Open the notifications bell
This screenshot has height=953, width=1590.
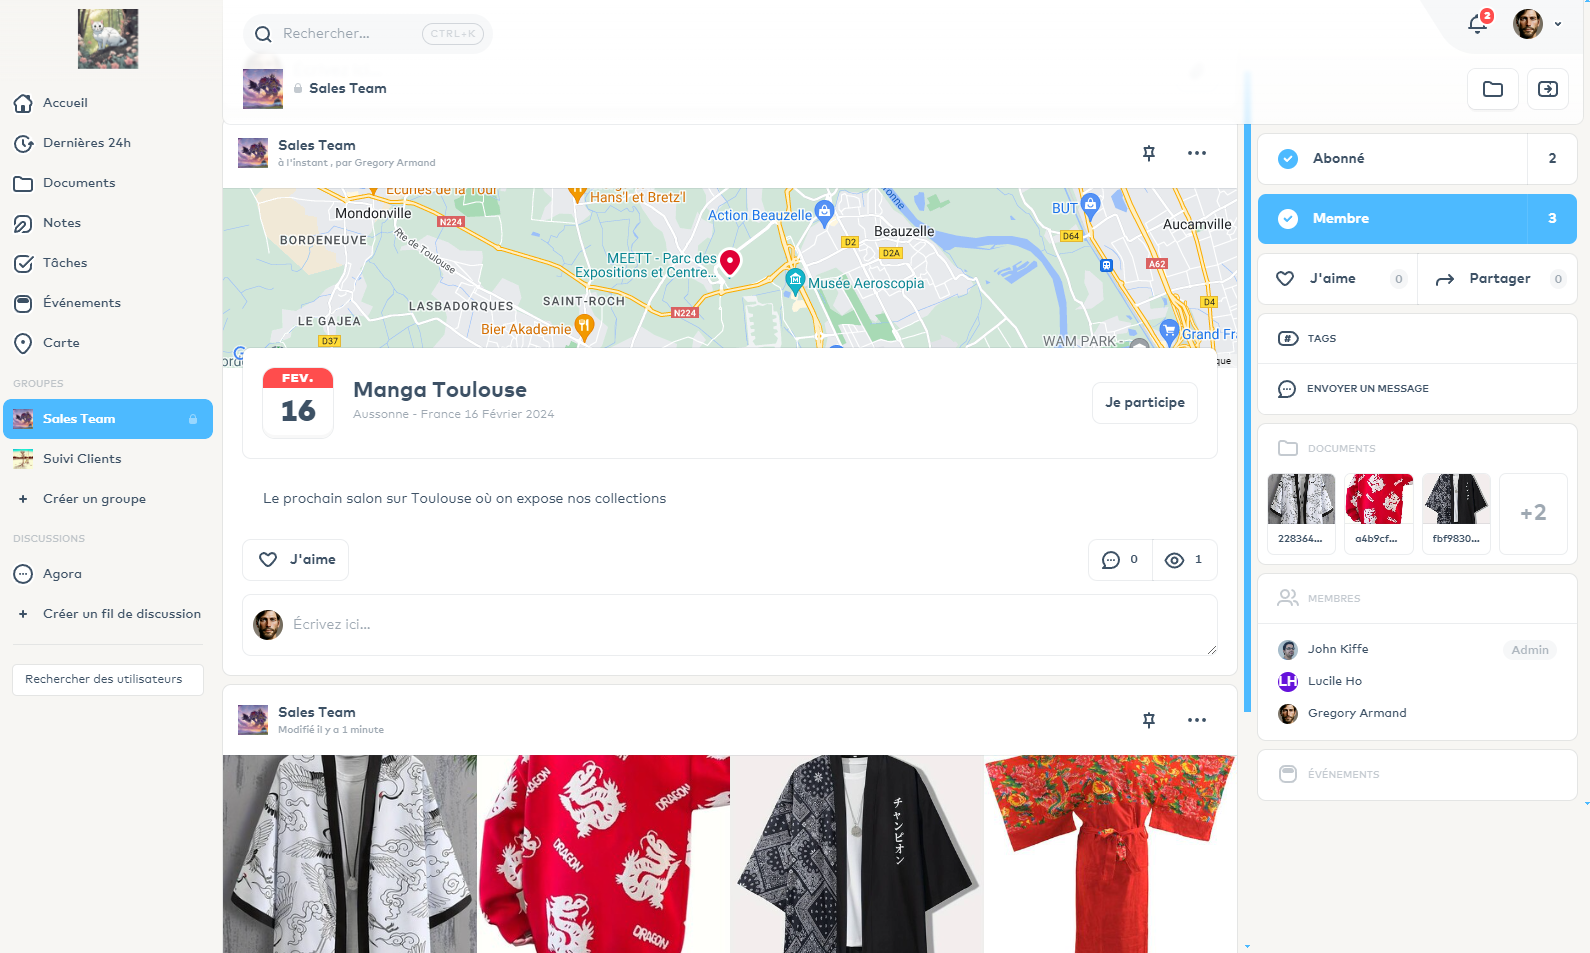(1477, 25)
